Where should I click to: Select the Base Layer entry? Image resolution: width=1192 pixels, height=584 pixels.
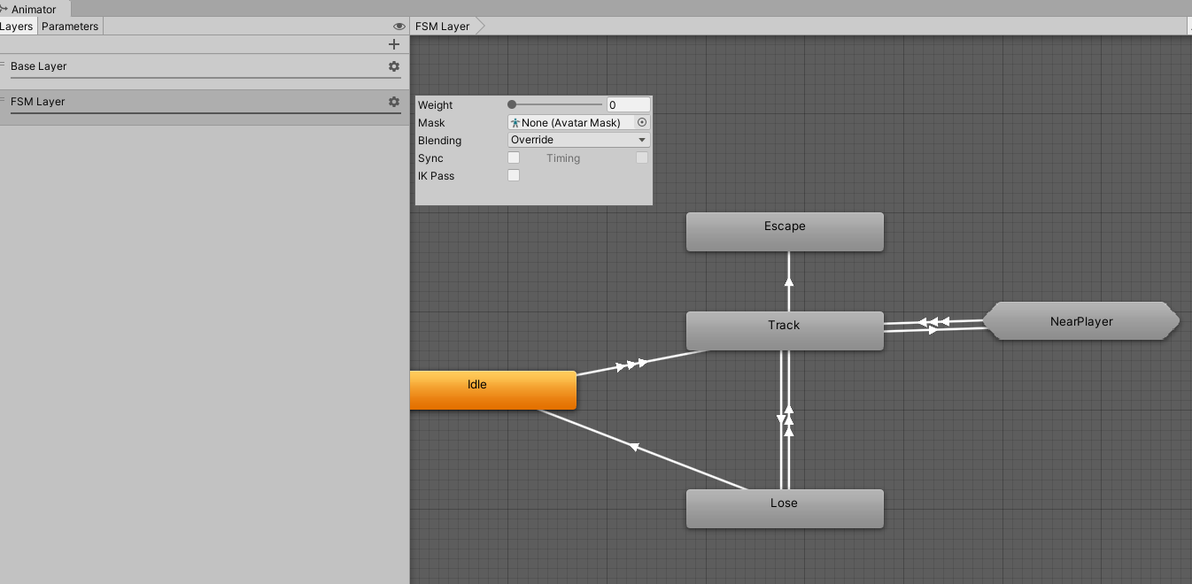click(201, 67)
